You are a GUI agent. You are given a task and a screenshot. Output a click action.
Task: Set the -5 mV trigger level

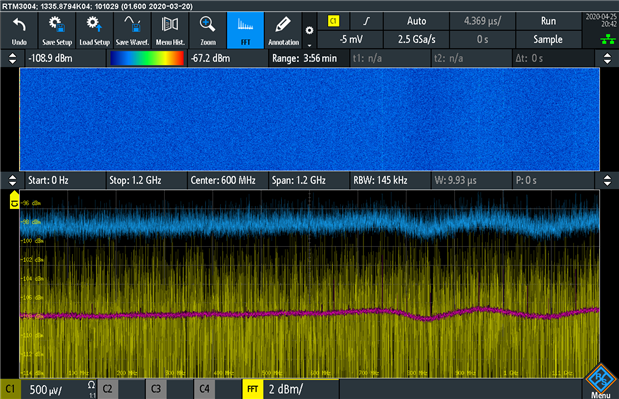tap(350, 39)
